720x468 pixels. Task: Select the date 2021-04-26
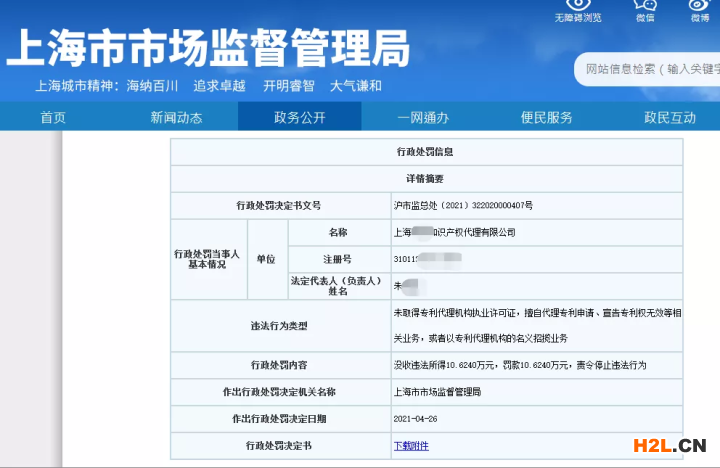pyautogui.click(x=415, y=419)
